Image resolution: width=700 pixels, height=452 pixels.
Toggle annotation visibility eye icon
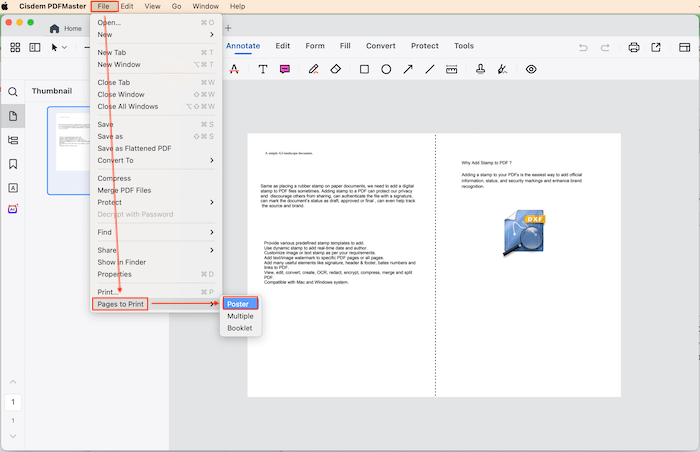click(x=531, y=70)
